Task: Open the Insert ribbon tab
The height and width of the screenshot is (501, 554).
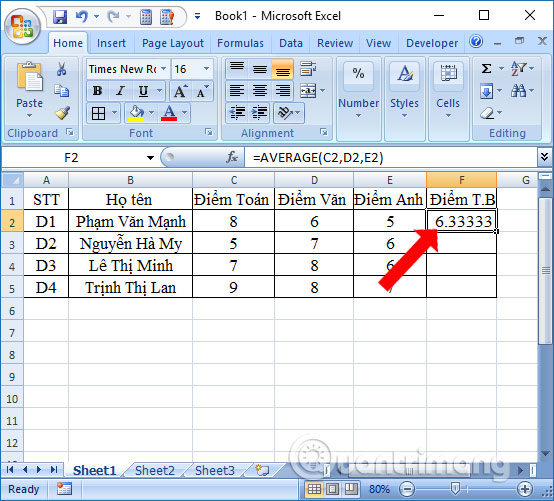Action: (x=111, y=43)
